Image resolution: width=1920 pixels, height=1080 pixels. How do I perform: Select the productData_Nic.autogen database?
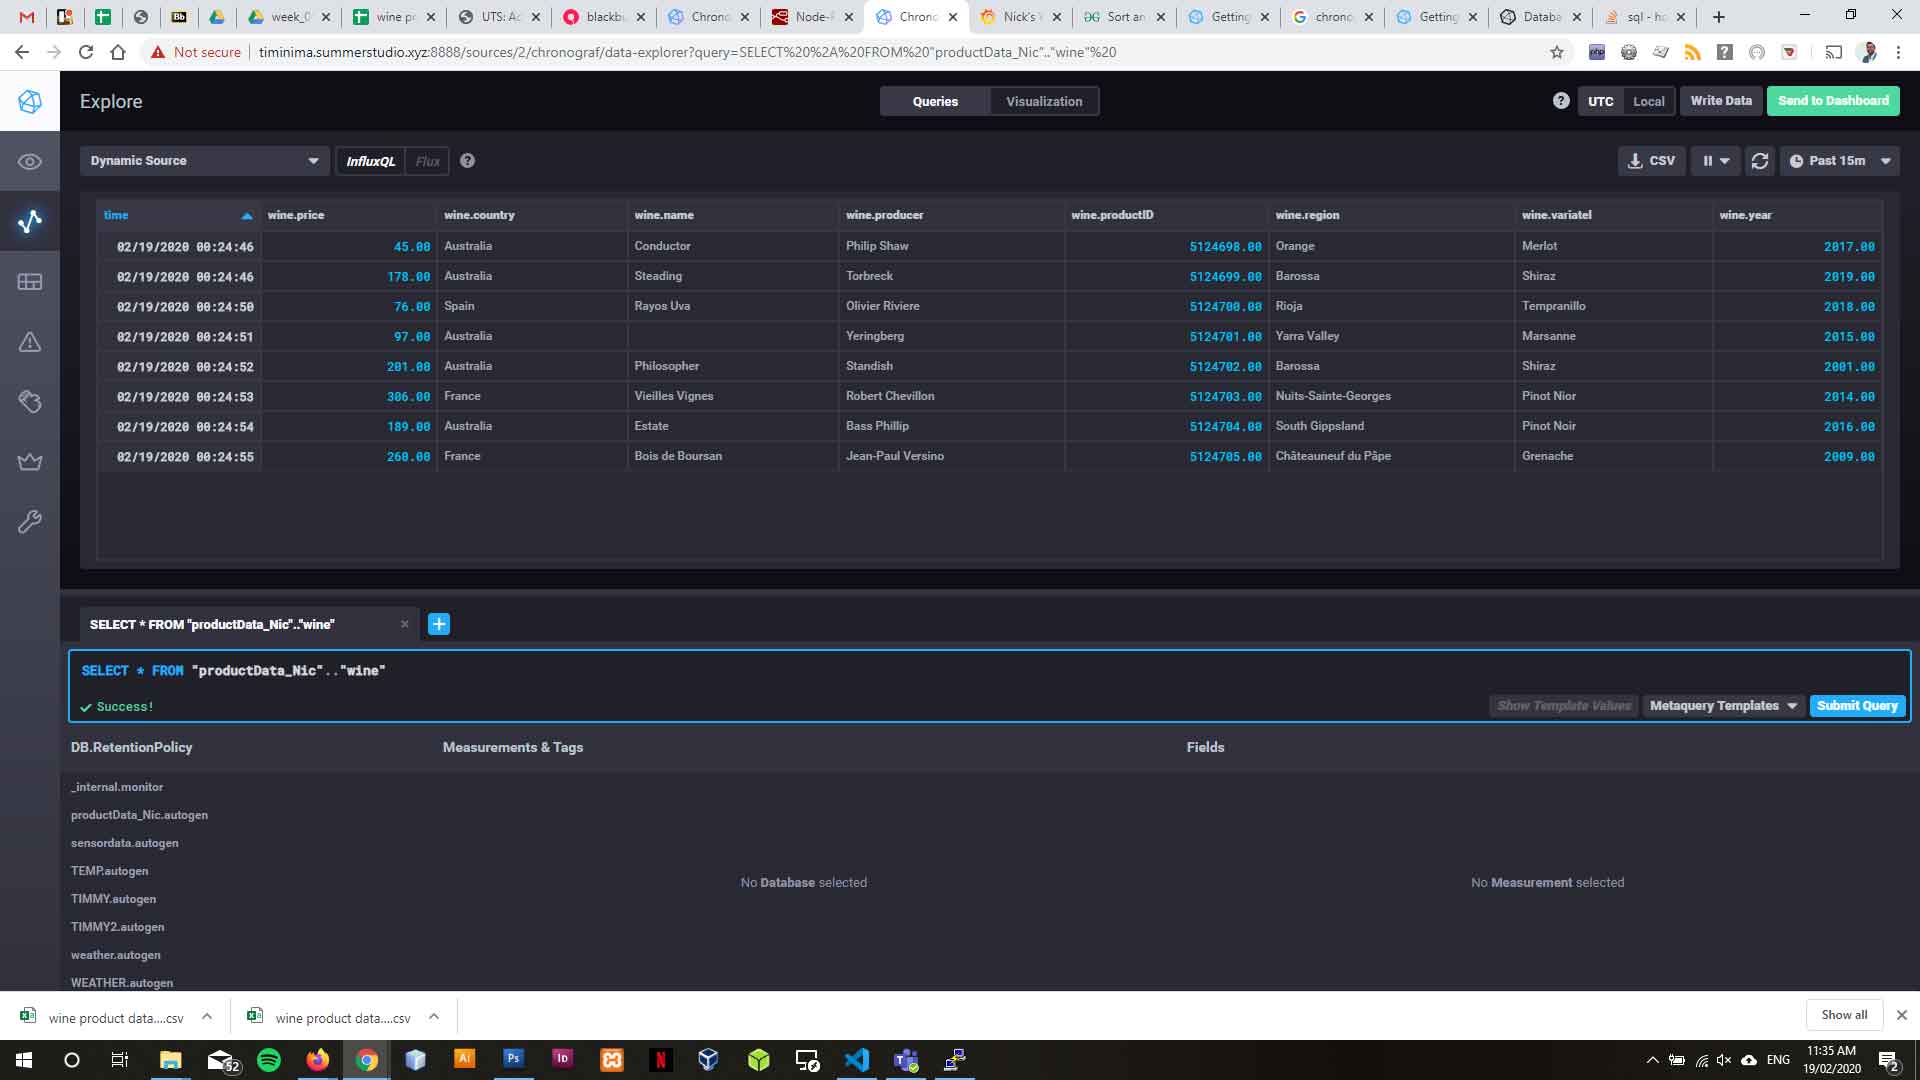tap(139, 815)
